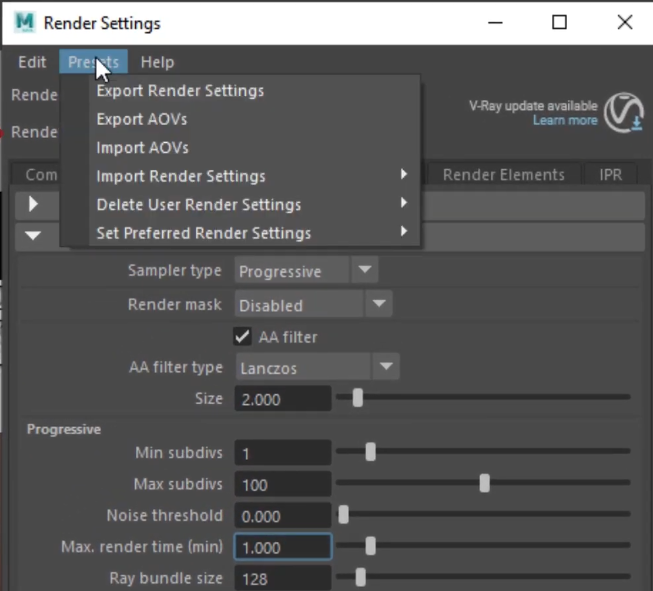Collapse the expanded section arrow
This screenshot has height=591, width=653.
tap(34, 236)
